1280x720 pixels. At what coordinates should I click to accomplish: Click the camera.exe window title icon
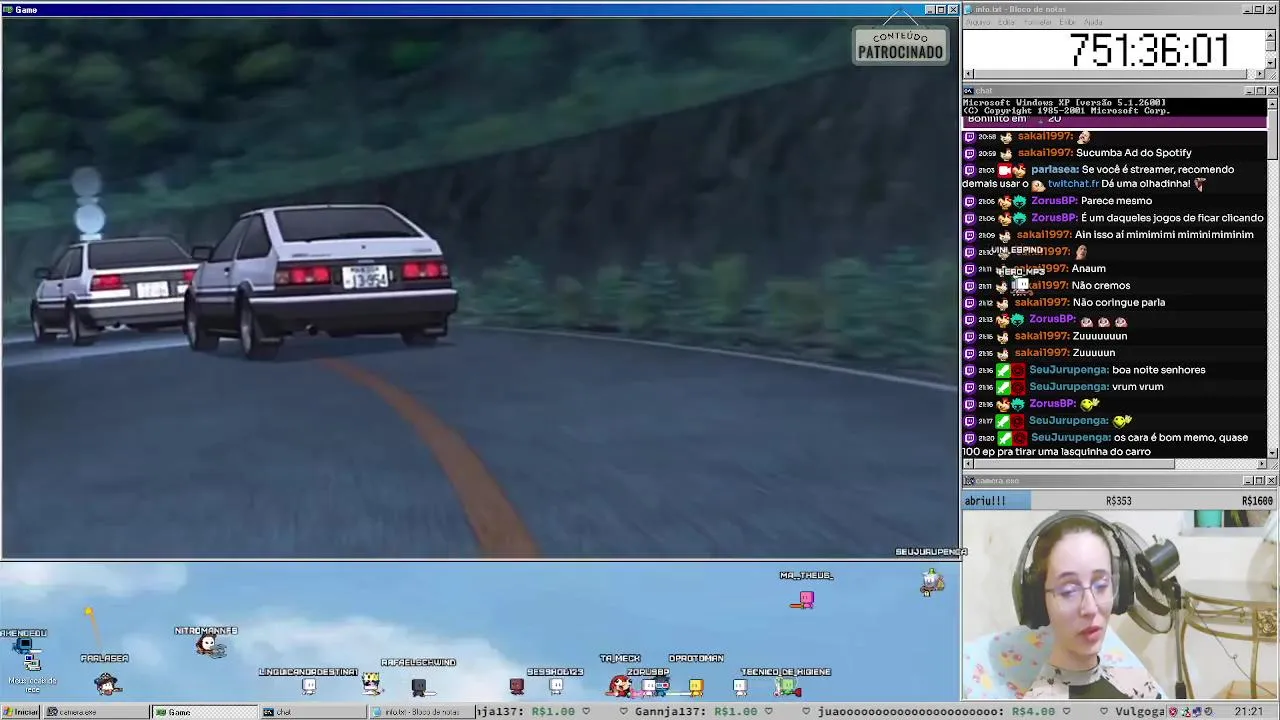969,481
